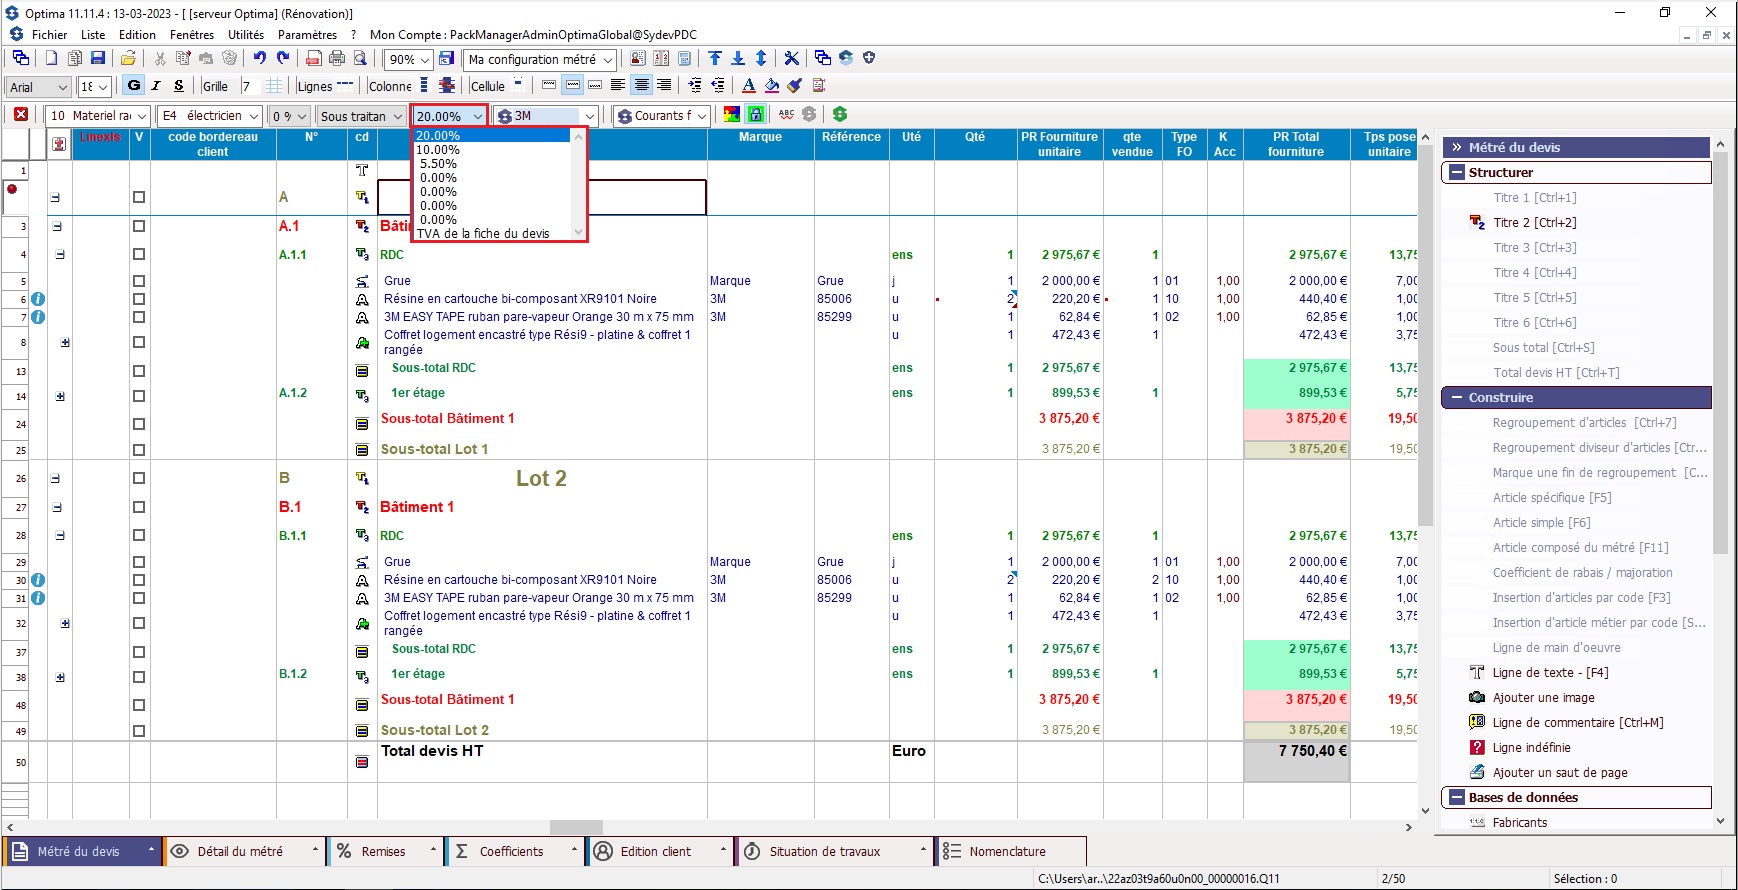Undo the last action
The width and height of the screenshot is (1738, 890).
click(x=259, y=59)
